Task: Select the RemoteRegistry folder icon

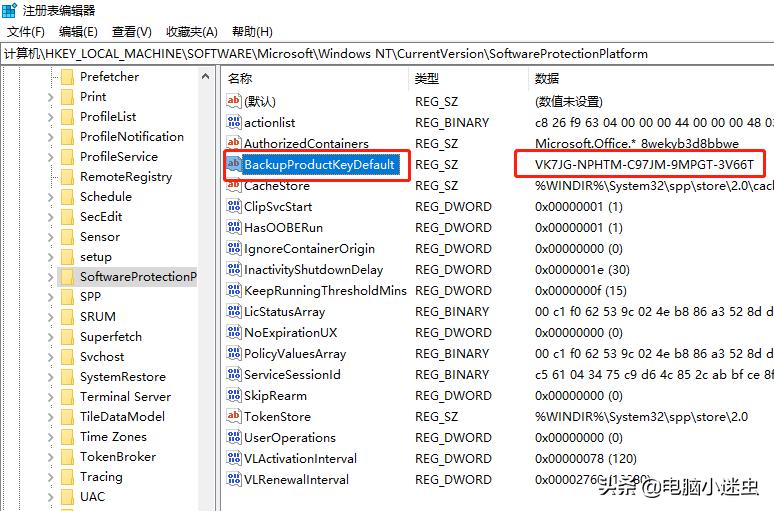Action: coord(67,177)
